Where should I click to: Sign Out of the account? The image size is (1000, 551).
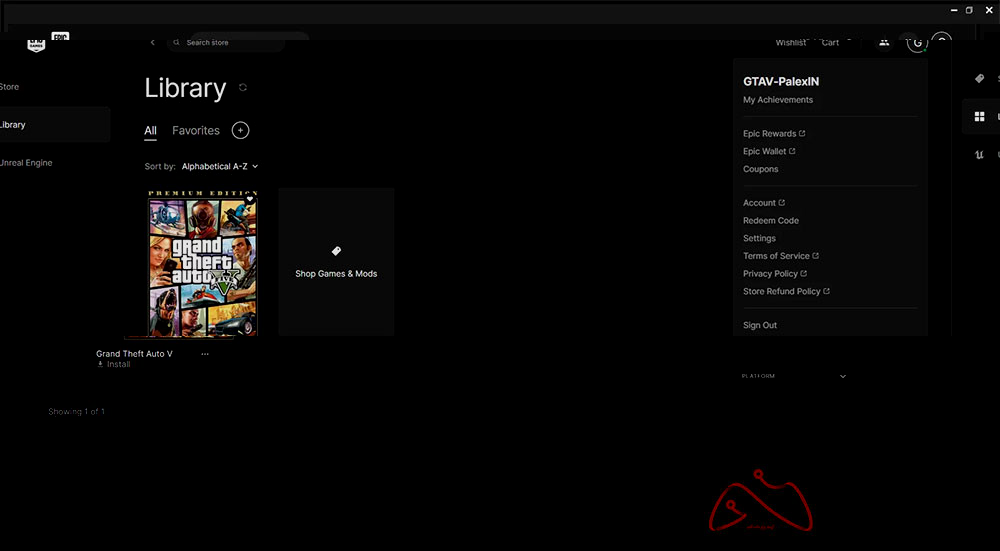pos(760,325)
